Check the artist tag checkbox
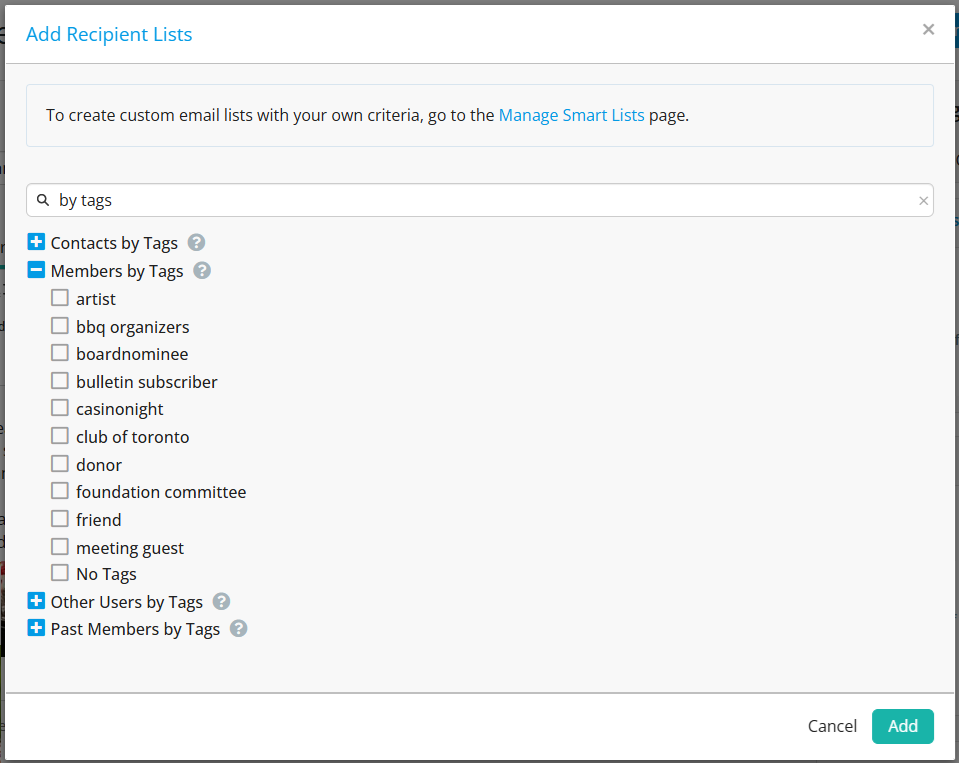This screenshot has width=959, height=763. 60,298
